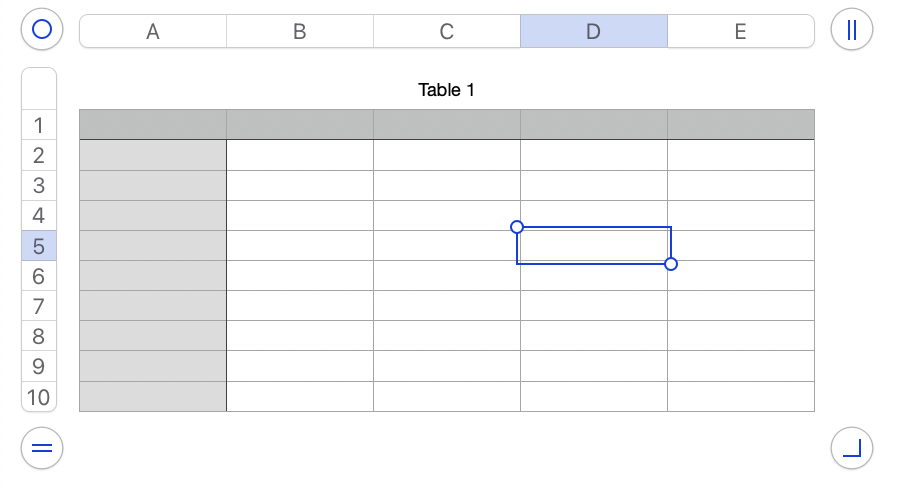Click the bottom-right cell selection handle
Viewport: 906px width, 500px height.
pos(671,264)
